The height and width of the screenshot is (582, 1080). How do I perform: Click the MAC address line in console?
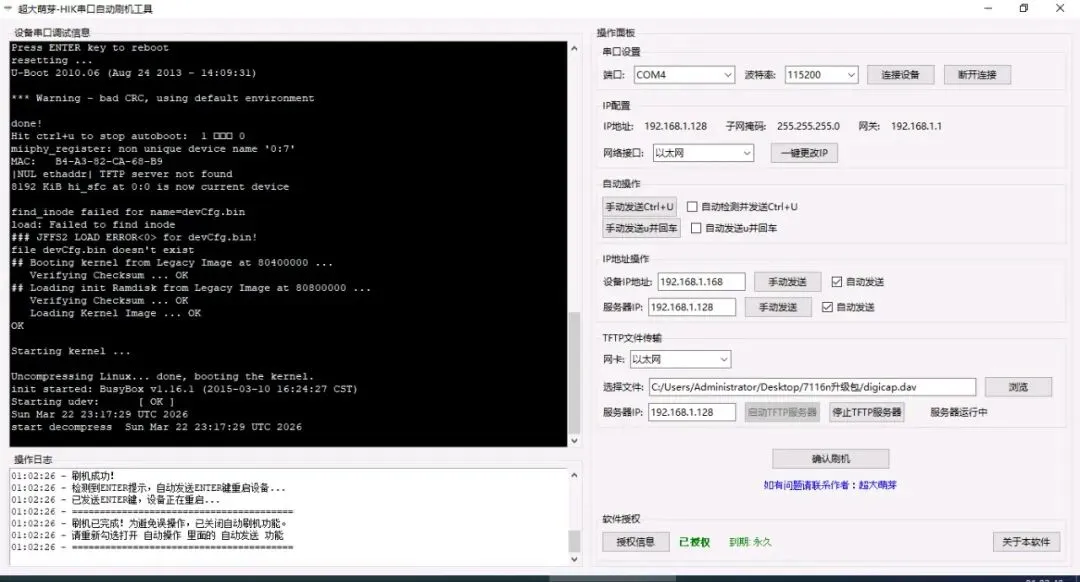(87, 161)
